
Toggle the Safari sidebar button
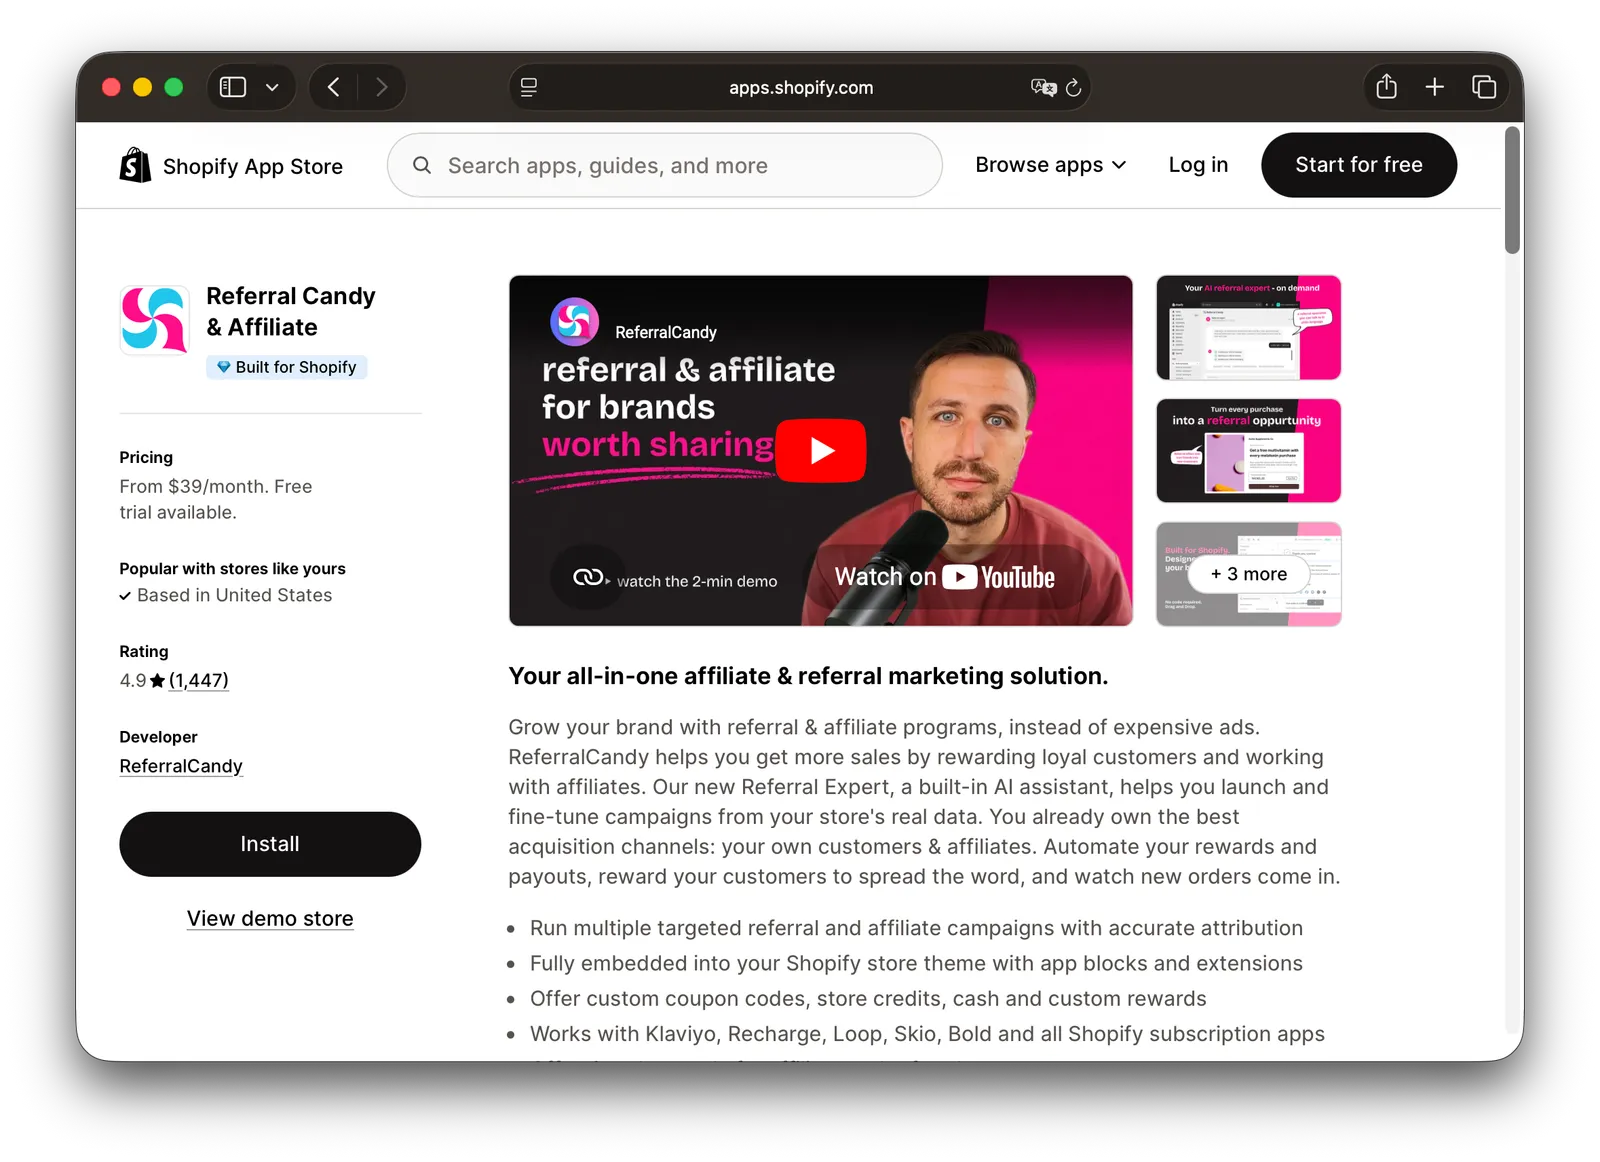[233, 87]
